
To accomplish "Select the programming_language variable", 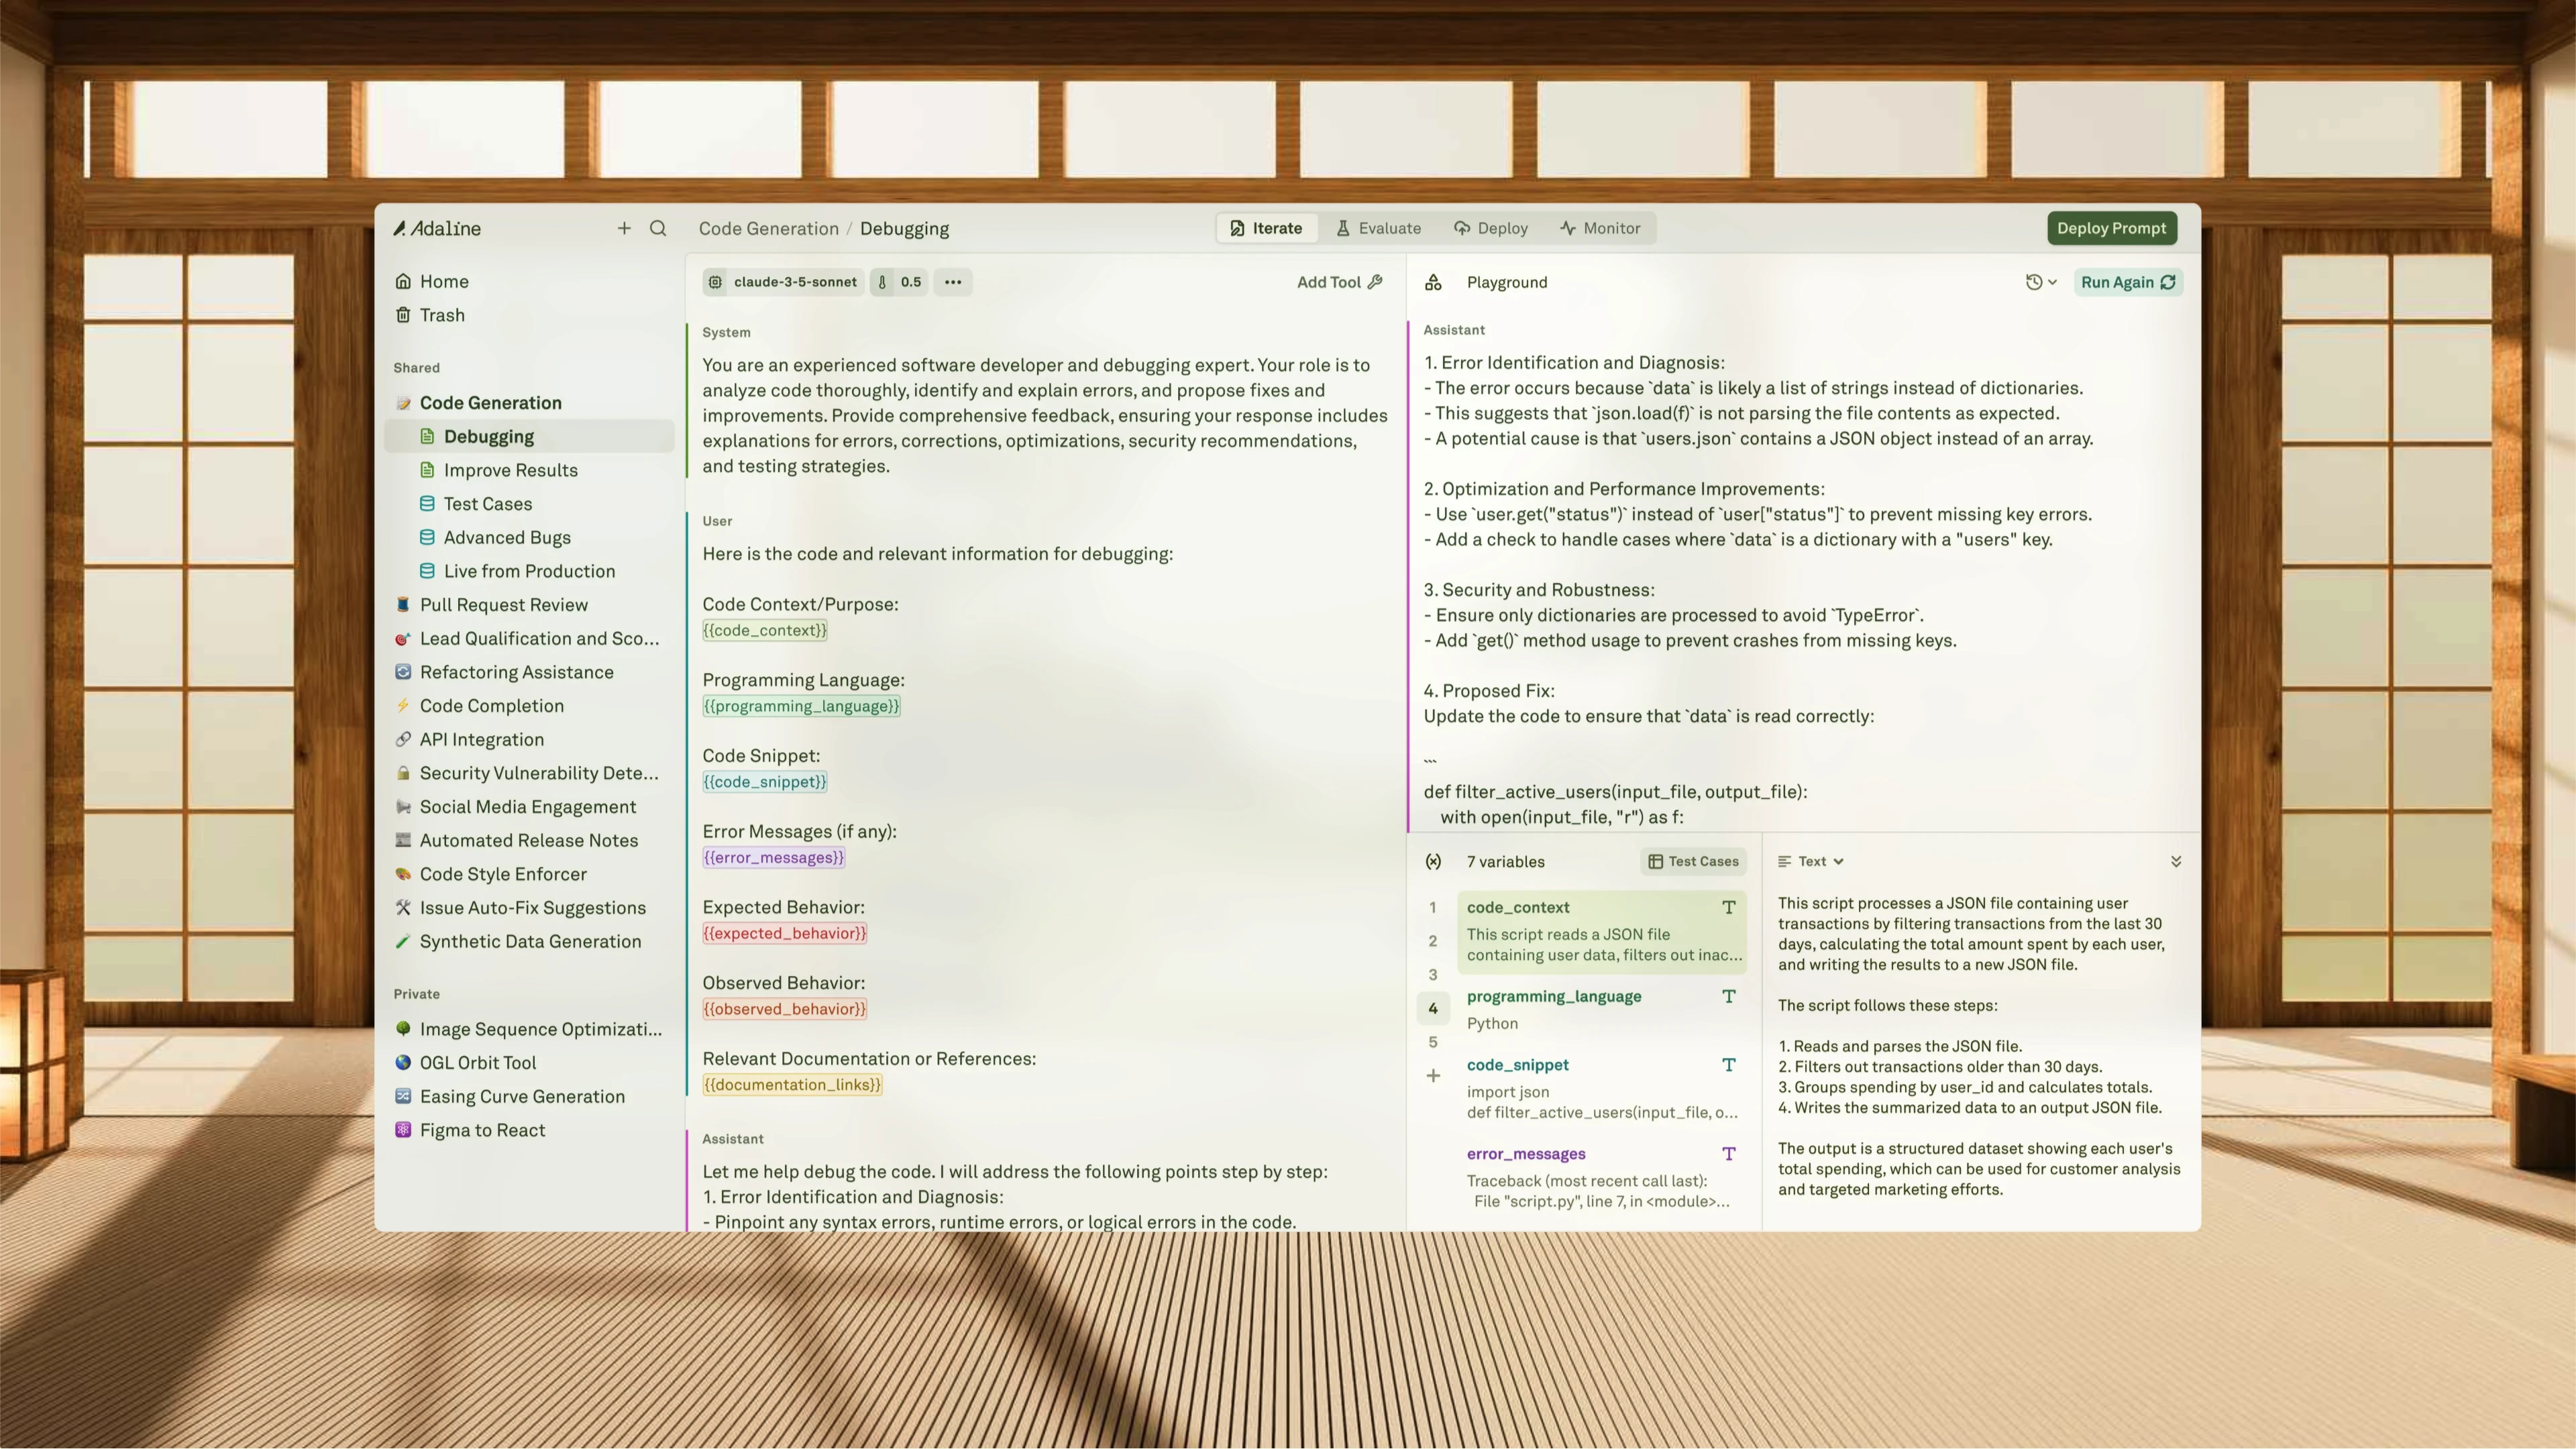I will (x=1602, y=1009).
